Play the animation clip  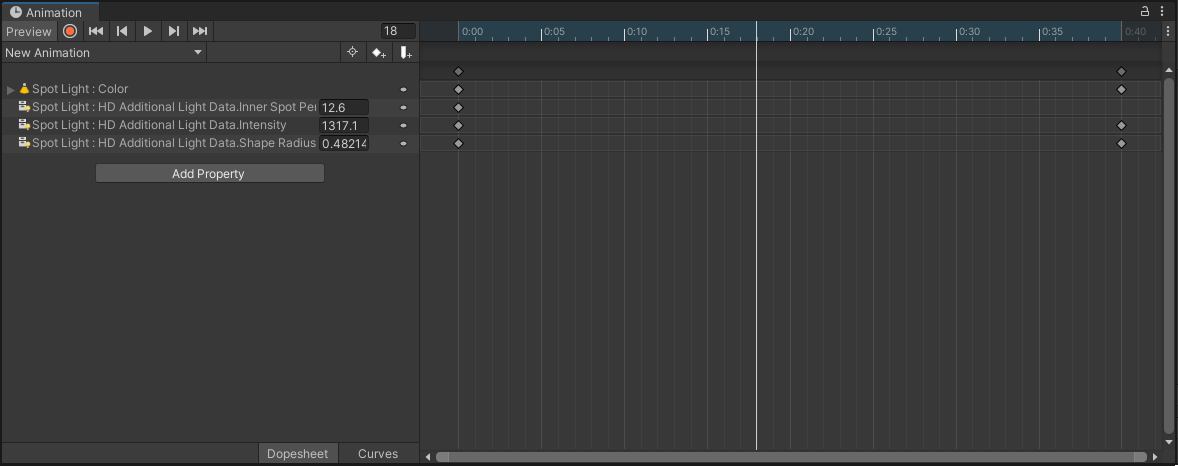click(148, 31)
